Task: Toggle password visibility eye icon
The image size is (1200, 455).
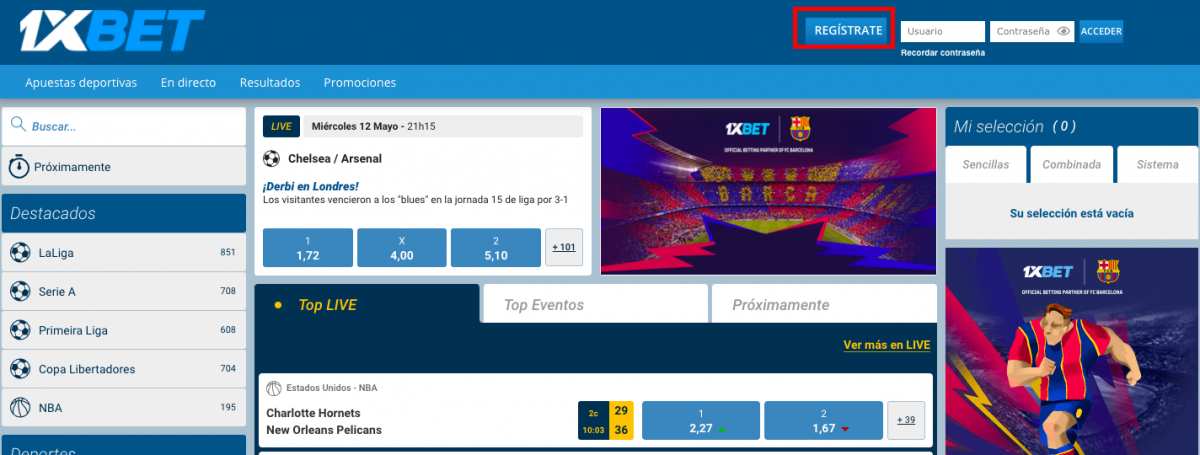Action: [1064, 31]
